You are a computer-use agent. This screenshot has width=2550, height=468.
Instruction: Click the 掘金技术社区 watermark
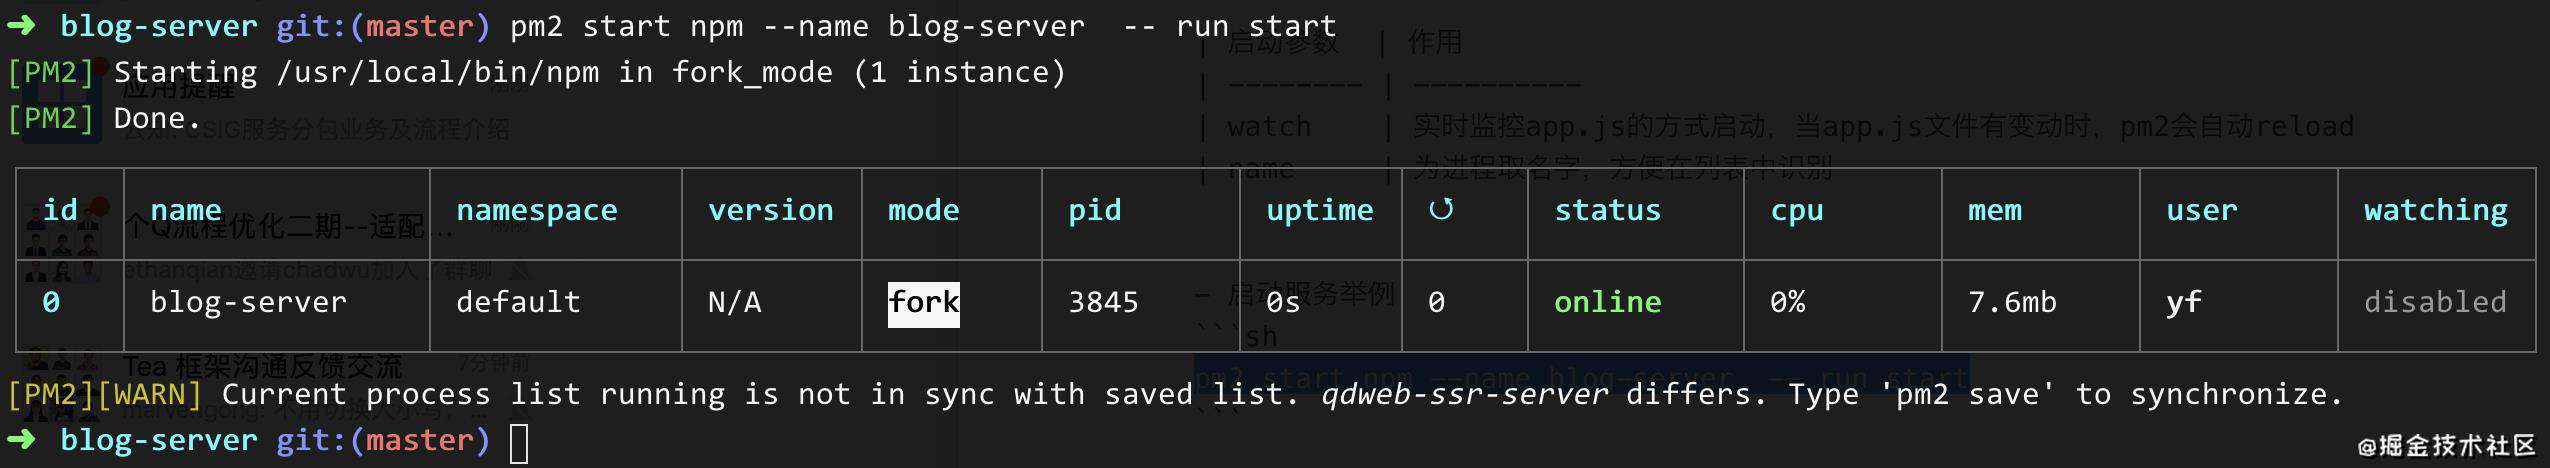(x=2448, y=446)
